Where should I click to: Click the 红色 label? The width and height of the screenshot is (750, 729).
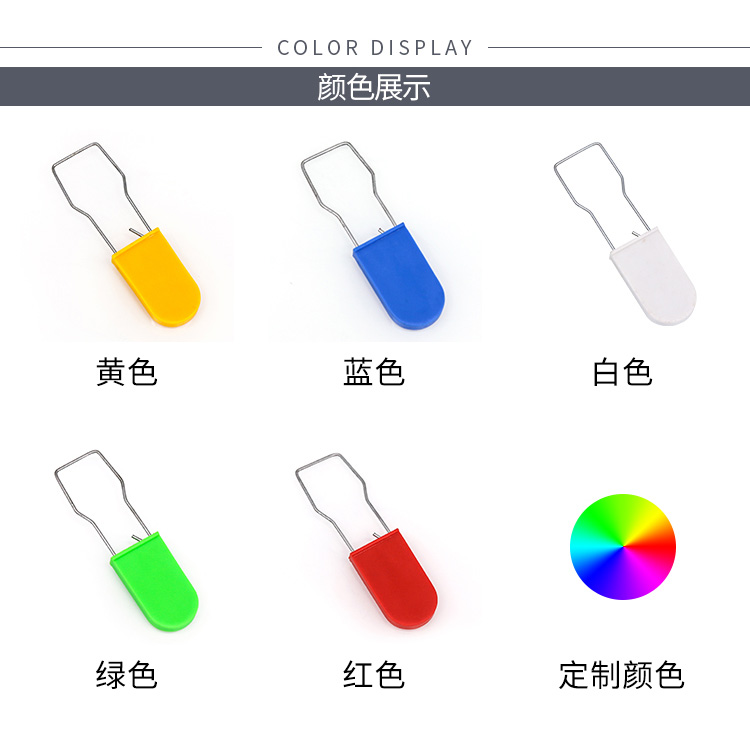coord(374,674)
